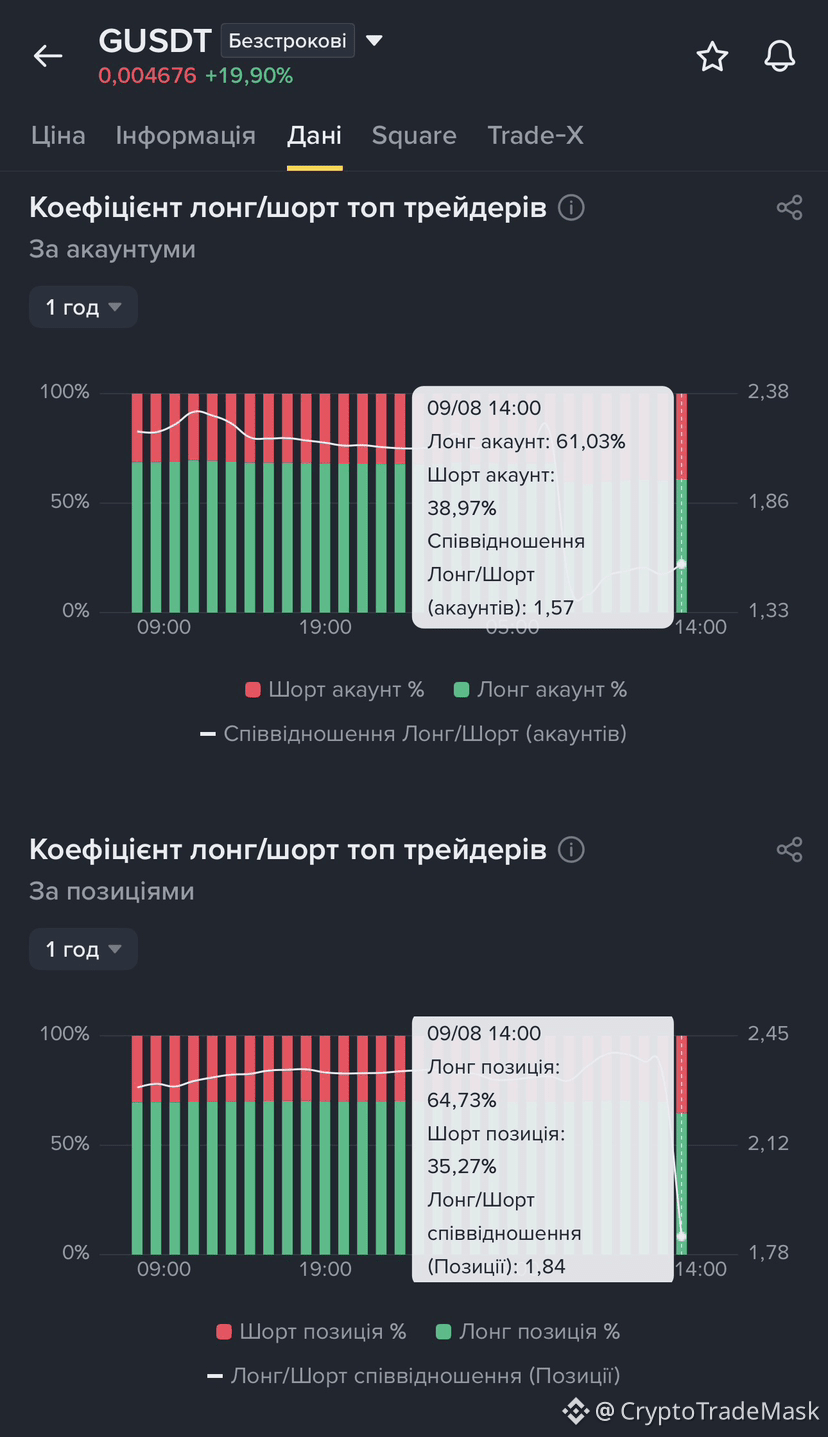Open the 1 год interval dropdown for positions
828x1437 pixels.
click(83, 949)
